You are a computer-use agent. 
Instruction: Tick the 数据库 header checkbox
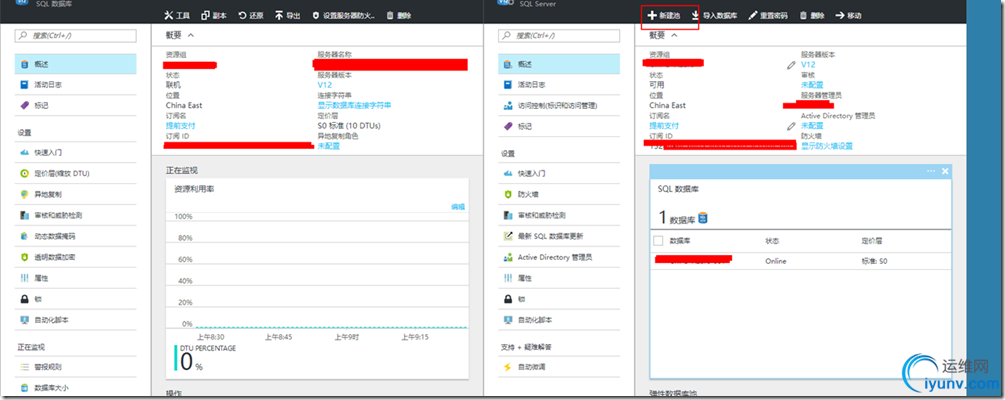point(658,240)
